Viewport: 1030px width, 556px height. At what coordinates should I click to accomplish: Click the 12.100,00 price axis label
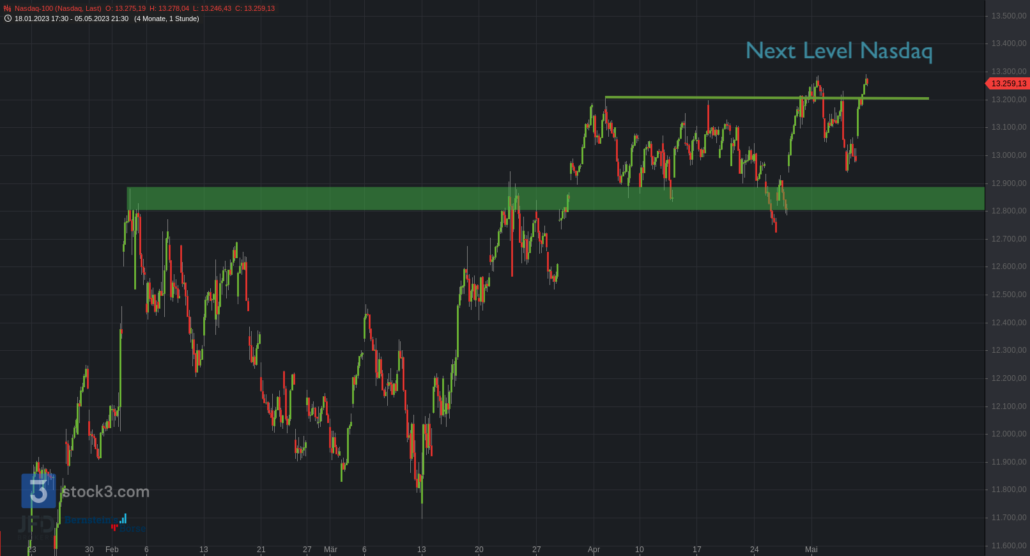[1009, 405]
